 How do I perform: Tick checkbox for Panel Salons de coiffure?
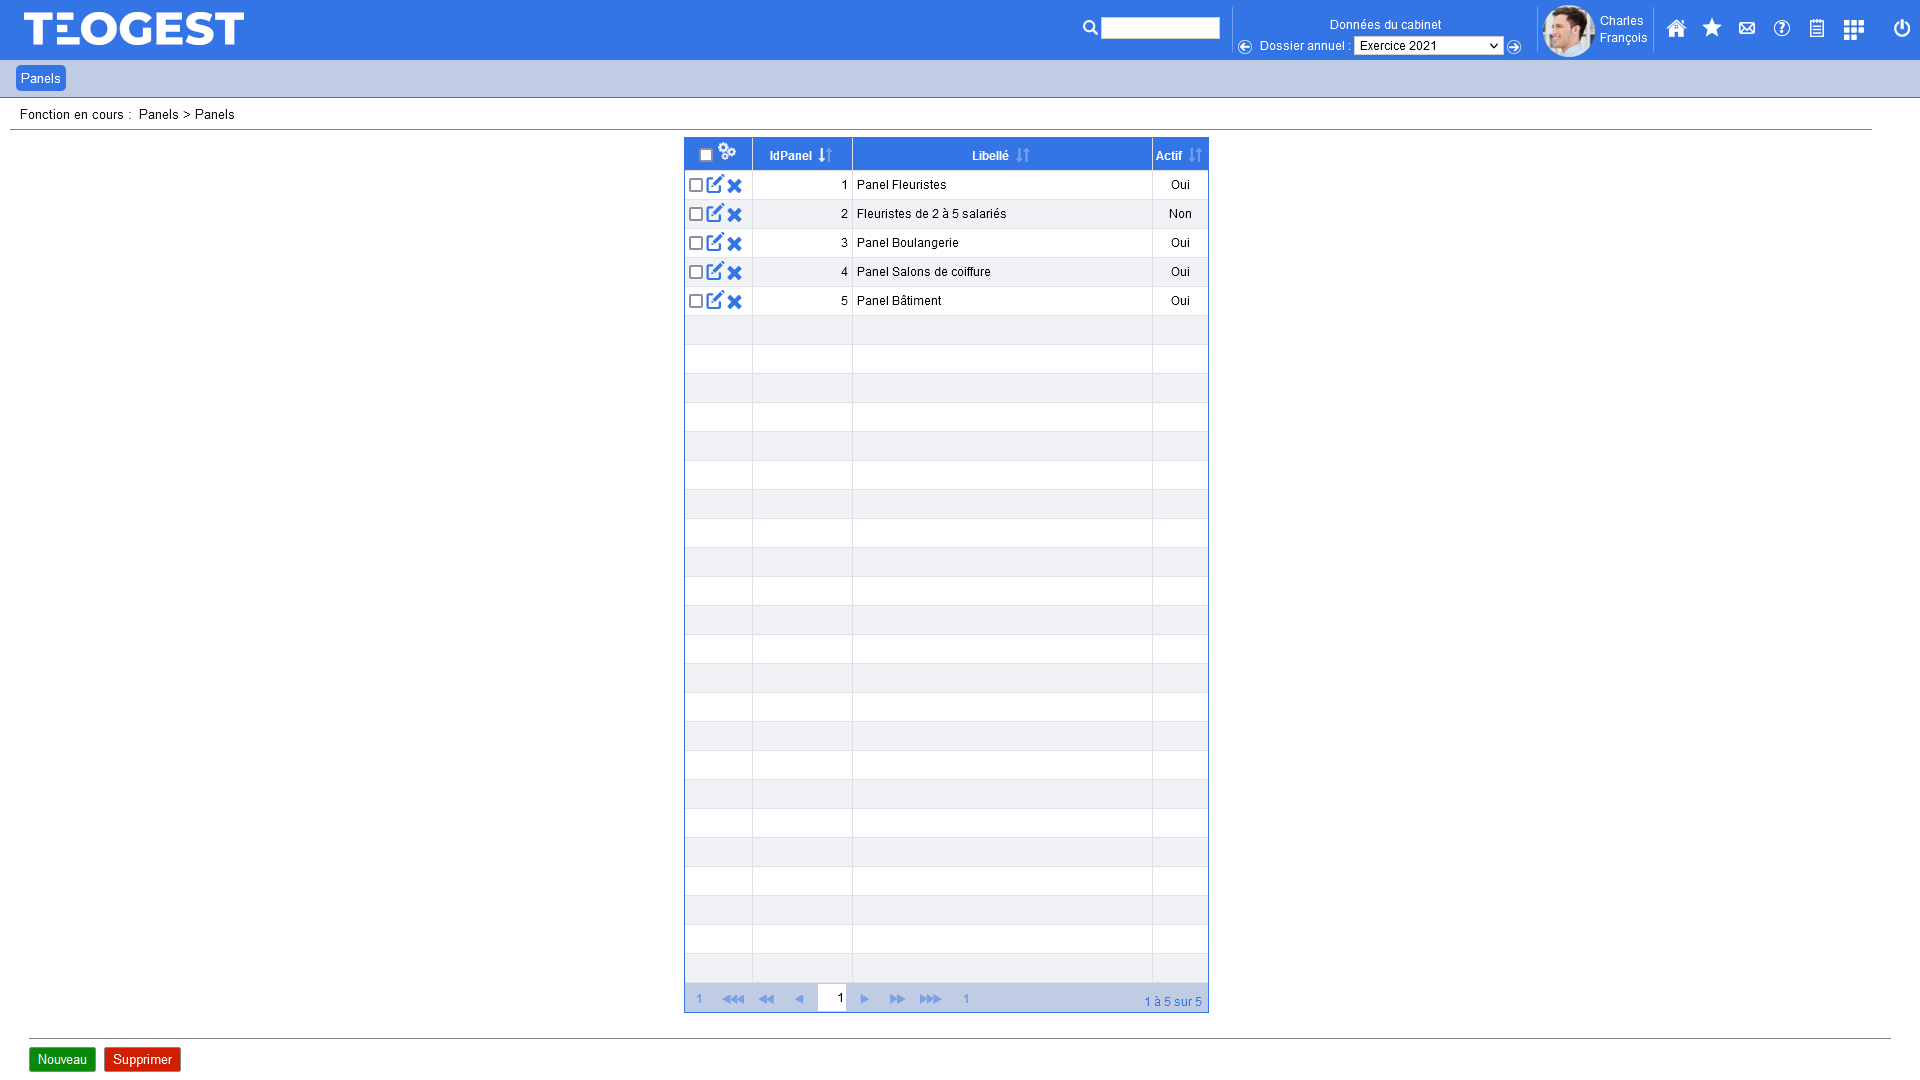tap(696, 272)
